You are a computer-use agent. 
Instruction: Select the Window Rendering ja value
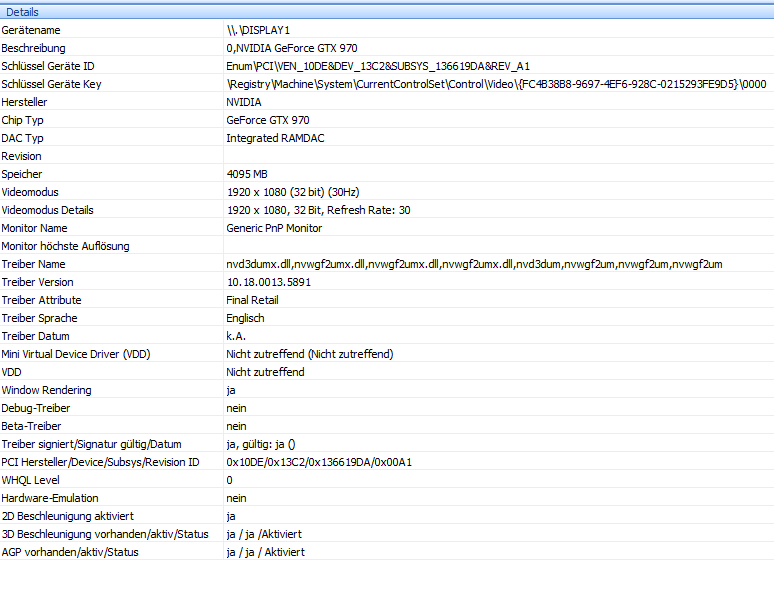click(x=231, y=391)
